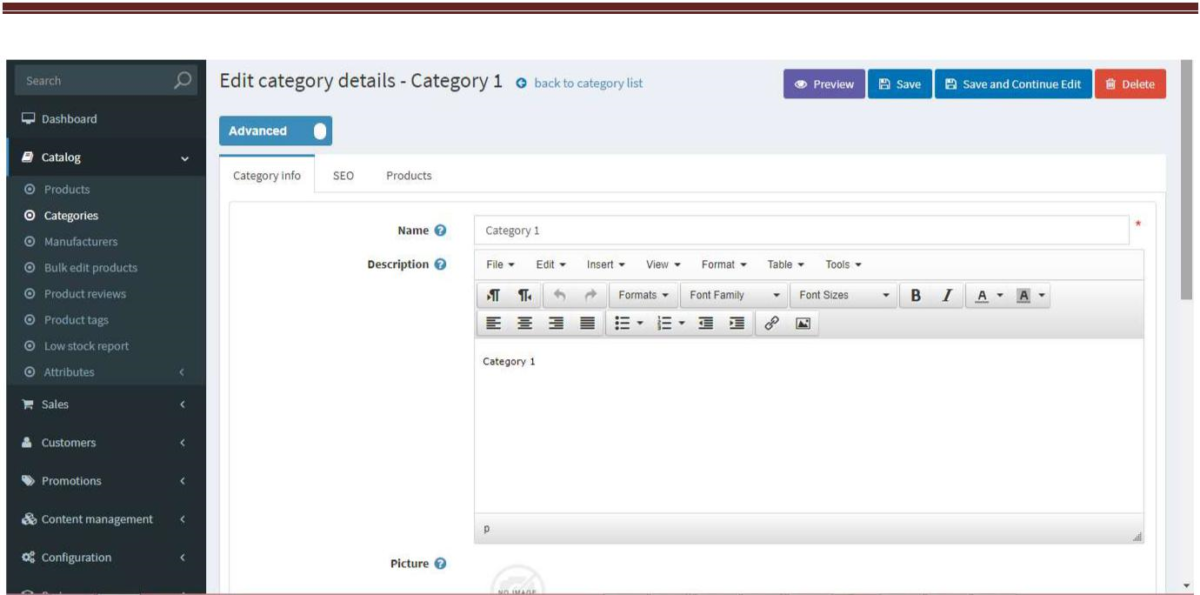Open the editor Tools menu
The width and height of the screenshot is (1200, 595).
(x=843, y=264)
